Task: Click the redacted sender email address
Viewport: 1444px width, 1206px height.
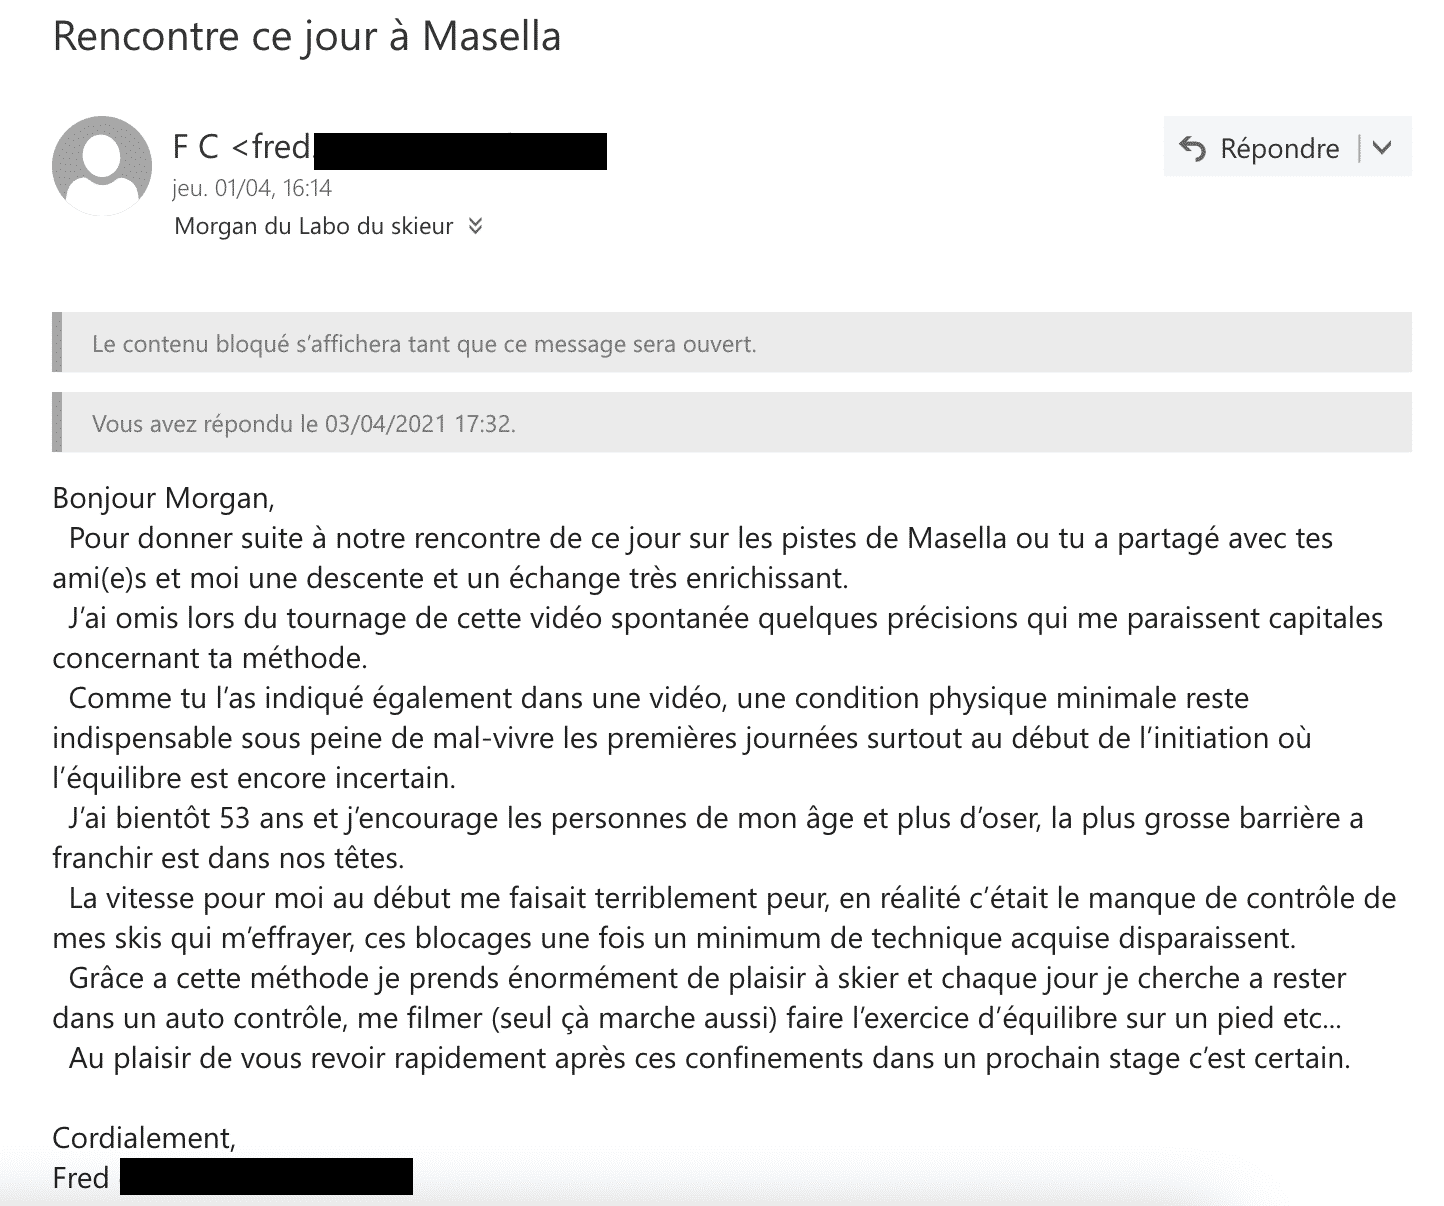Action: click(460, 150)
